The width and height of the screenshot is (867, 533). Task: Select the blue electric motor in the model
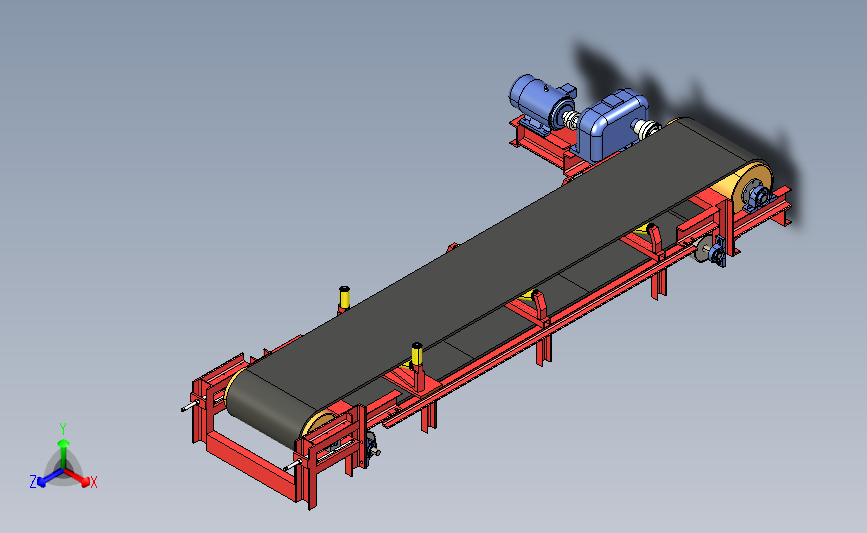(x=540, y=104)
